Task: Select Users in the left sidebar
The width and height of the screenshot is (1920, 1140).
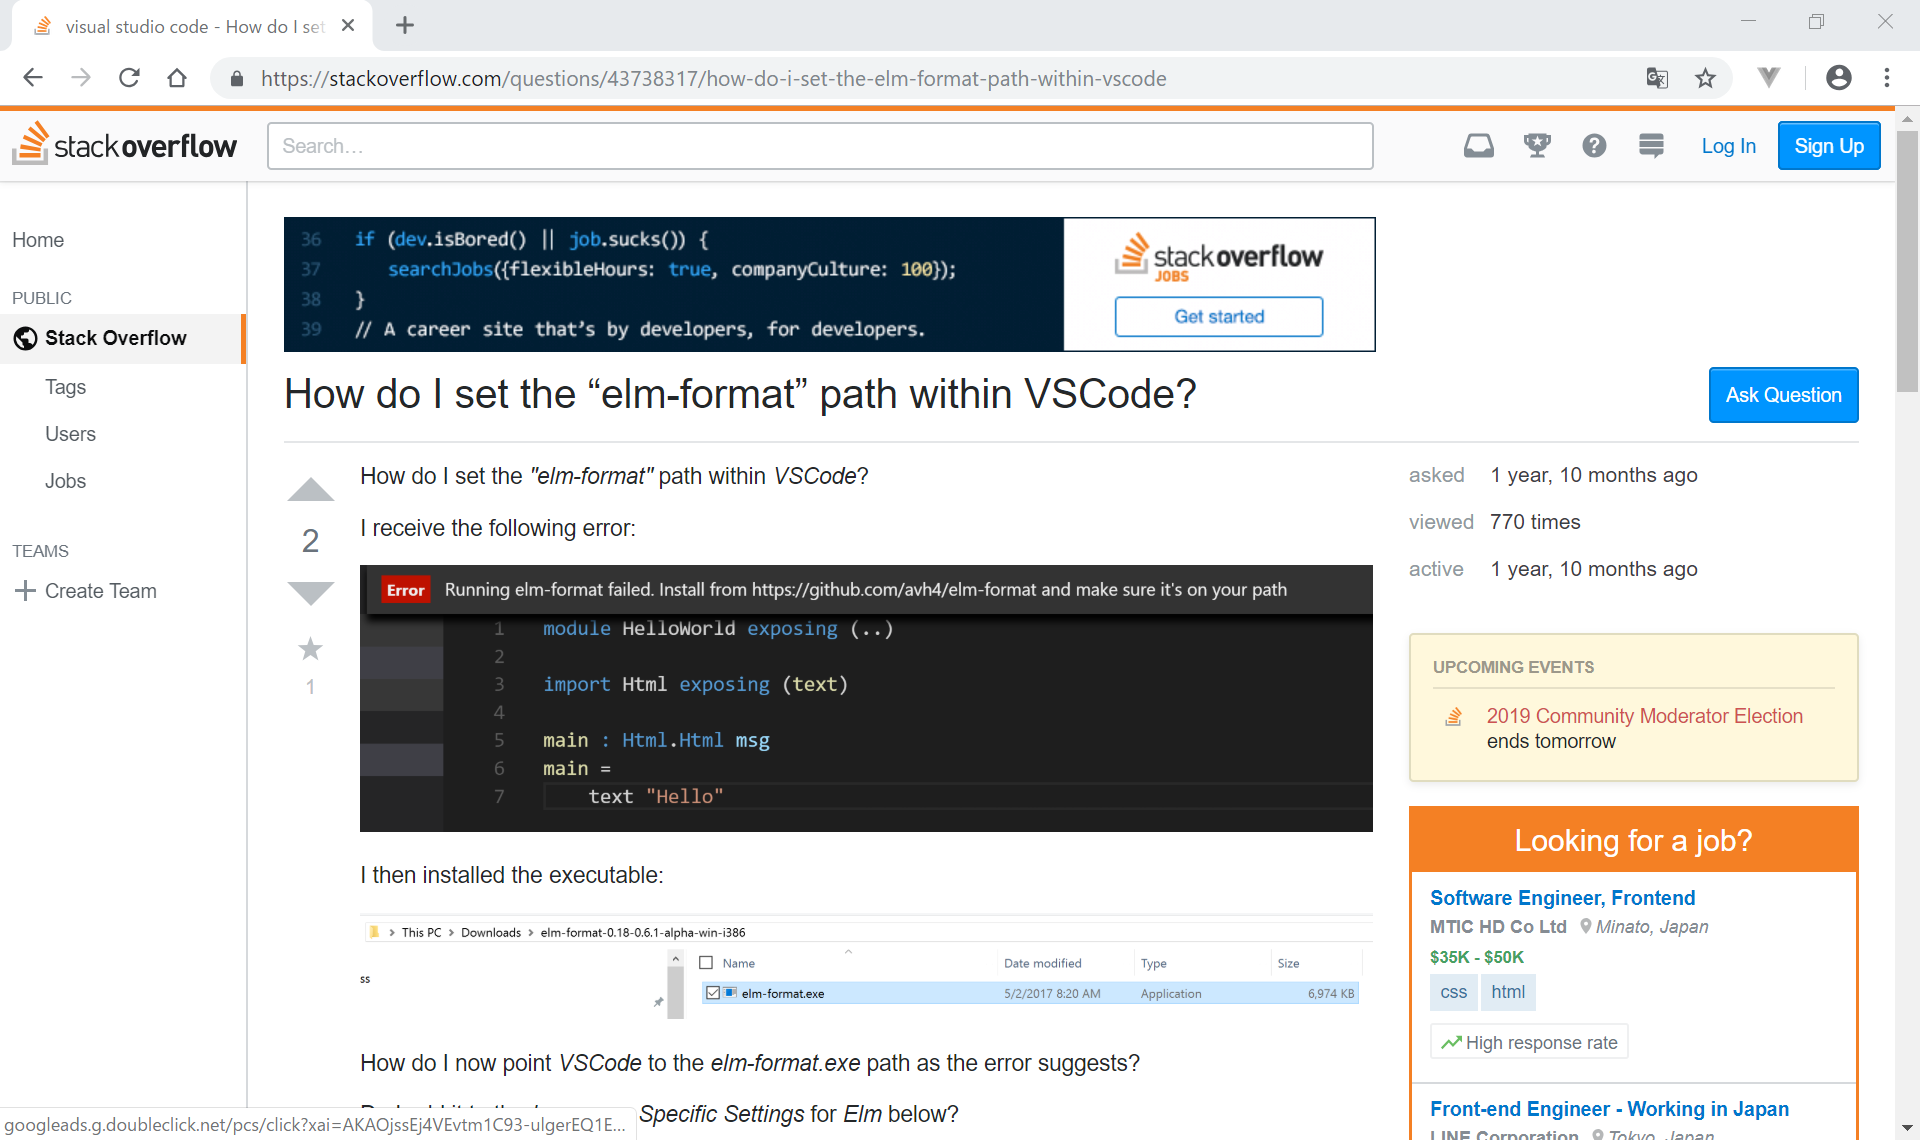Action: coord(70,434)
